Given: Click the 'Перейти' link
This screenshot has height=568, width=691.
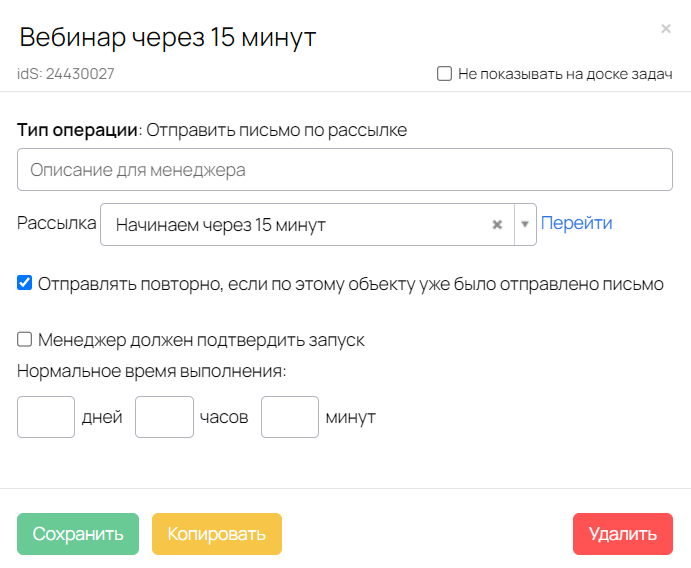Looking at the screenshot, I should click(576, 224).
